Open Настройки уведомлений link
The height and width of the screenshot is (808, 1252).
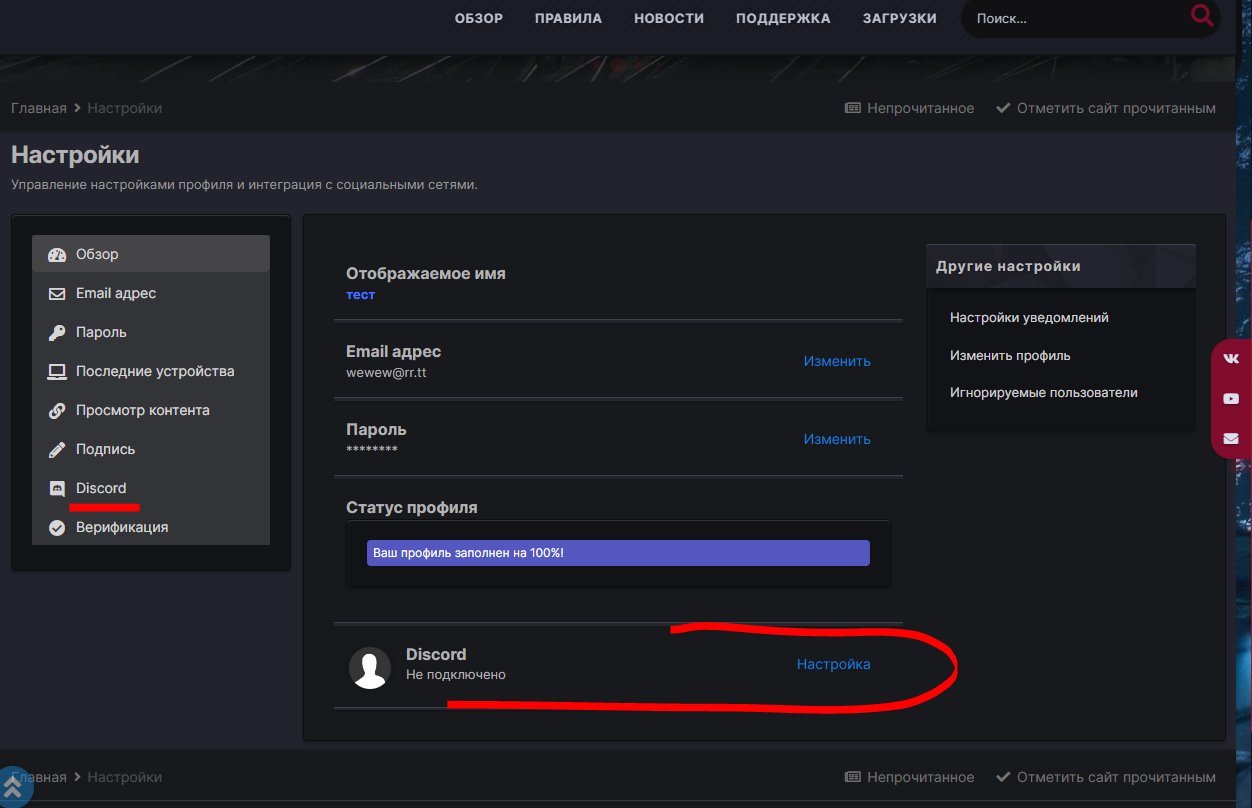(x=1029, y=317)
